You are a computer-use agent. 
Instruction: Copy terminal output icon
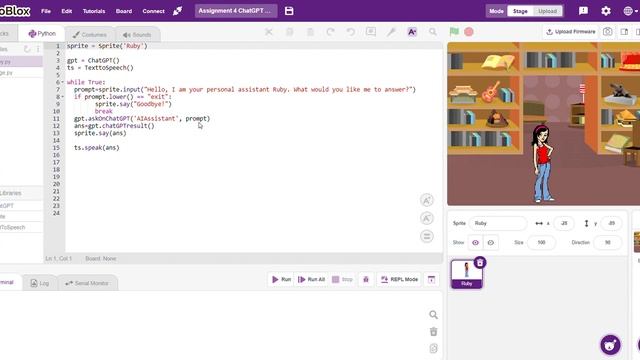433,348
